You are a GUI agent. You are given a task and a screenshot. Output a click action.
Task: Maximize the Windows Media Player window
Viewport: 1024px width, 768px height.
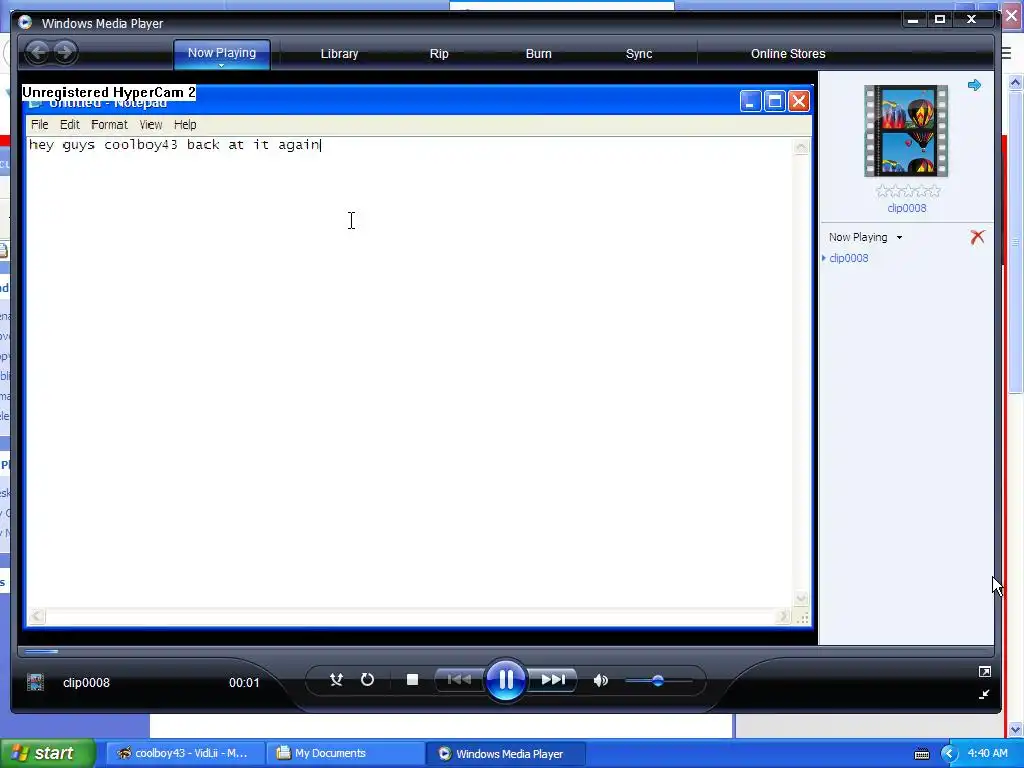[x=940, y=20]
